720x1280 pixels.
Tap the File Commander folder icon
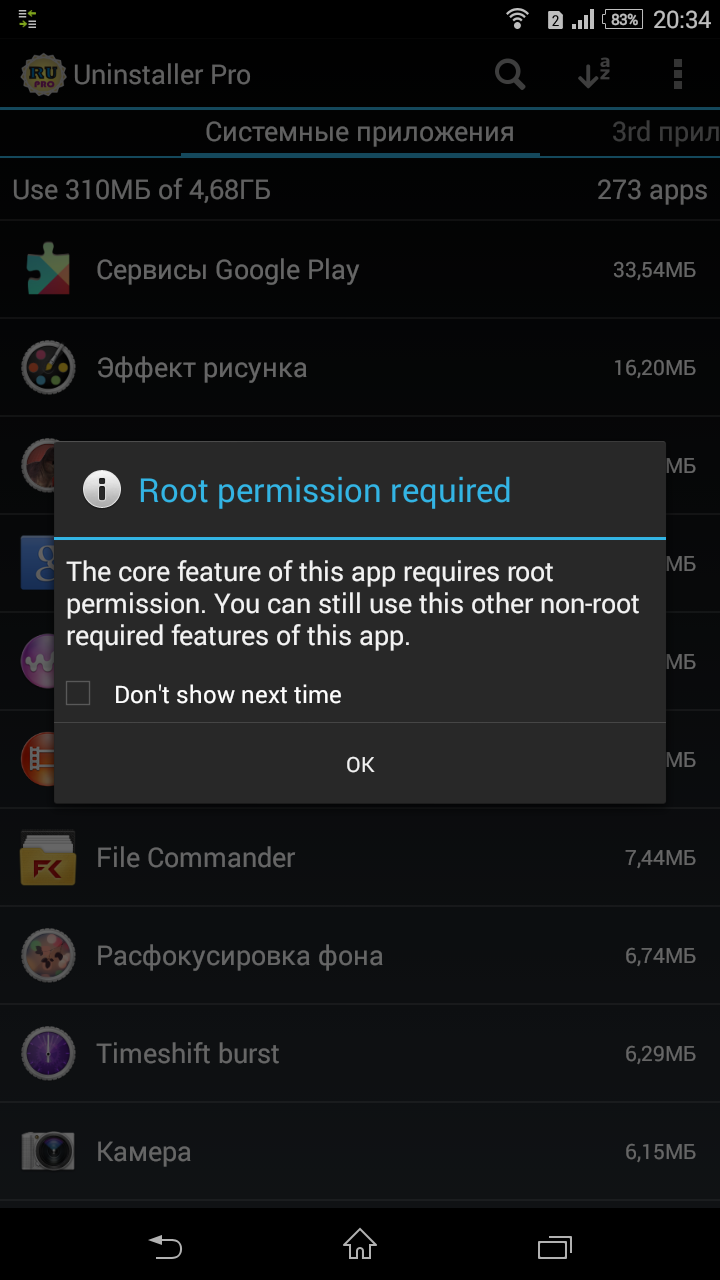click(x=48, y=858)
